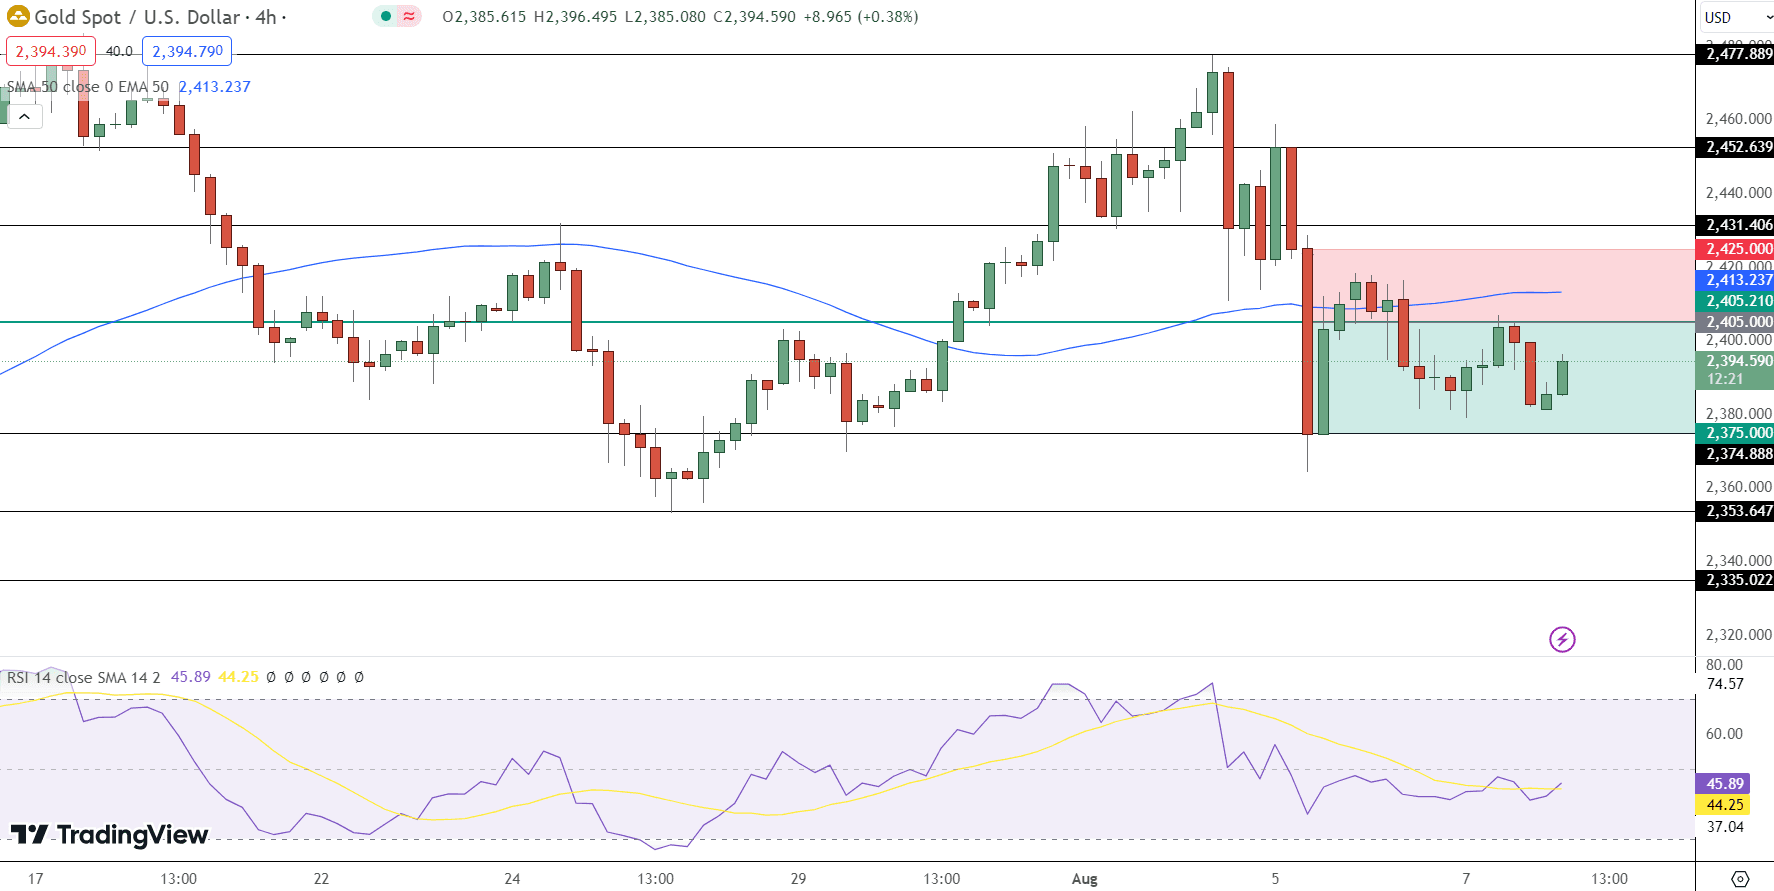The height and width of the screenshot is (891, 1774).
Task: Select the green 2,375.000 target level label
Action: (1735, 433)
